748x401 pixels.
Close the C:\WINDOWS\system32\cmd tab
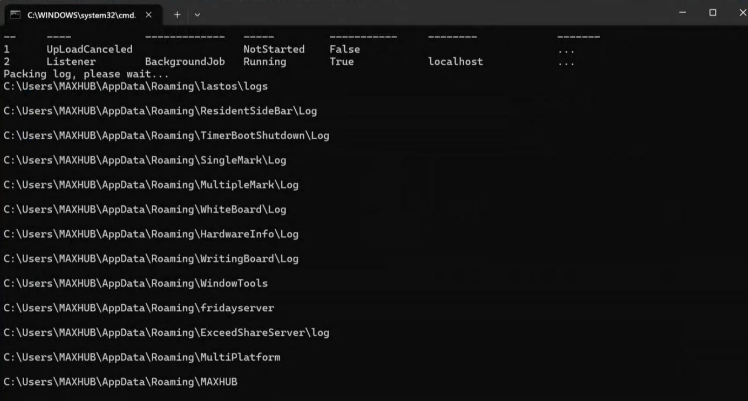(146, 14)
